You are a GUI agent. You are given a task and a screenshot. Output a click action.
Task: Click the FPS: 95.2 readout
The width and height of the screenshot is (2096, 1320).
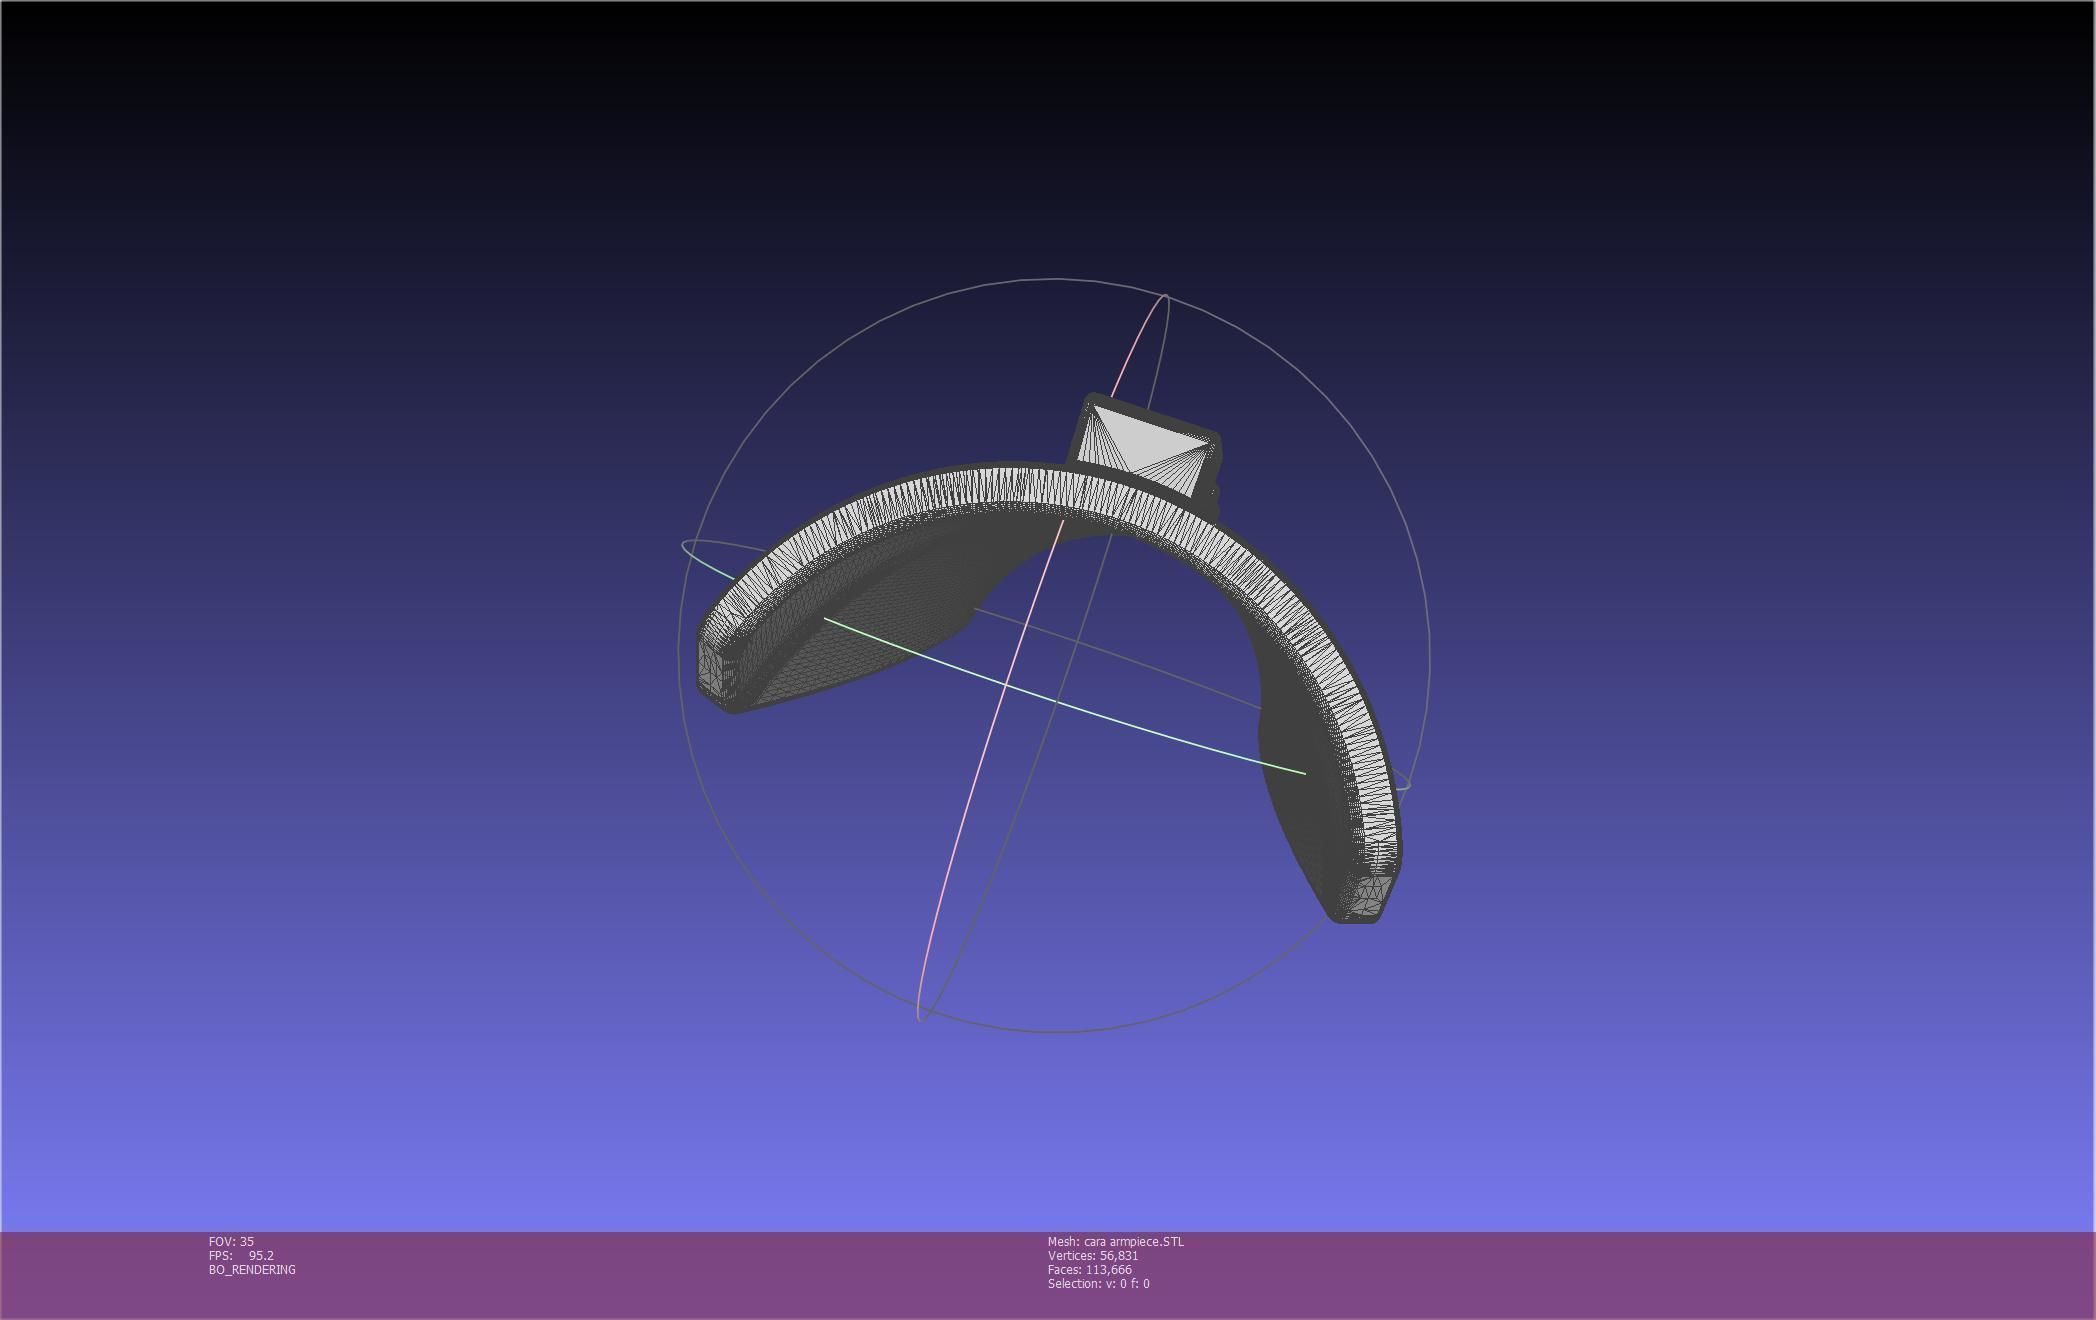[x=241, y=1255]
